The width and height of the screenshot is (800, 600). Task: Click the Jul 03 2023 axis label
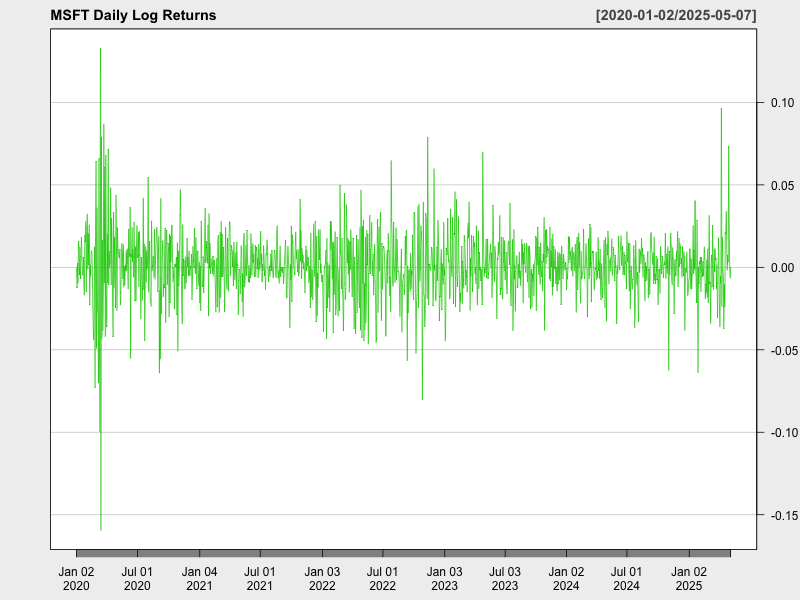pyautogui.click(x=505, y=579)
